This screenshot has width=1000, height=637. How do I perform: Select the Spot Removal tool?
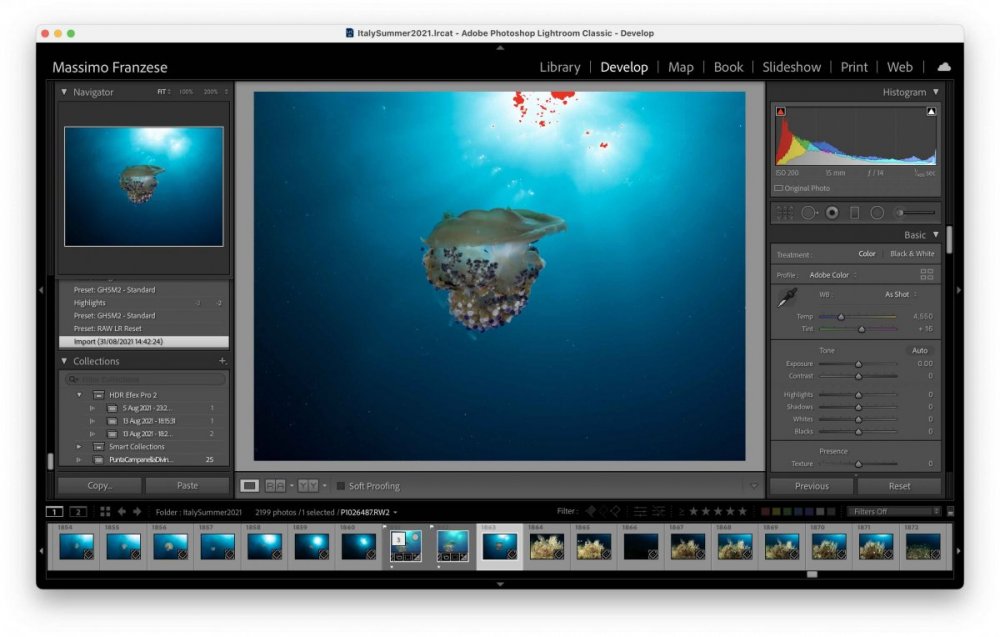[809, 213]
